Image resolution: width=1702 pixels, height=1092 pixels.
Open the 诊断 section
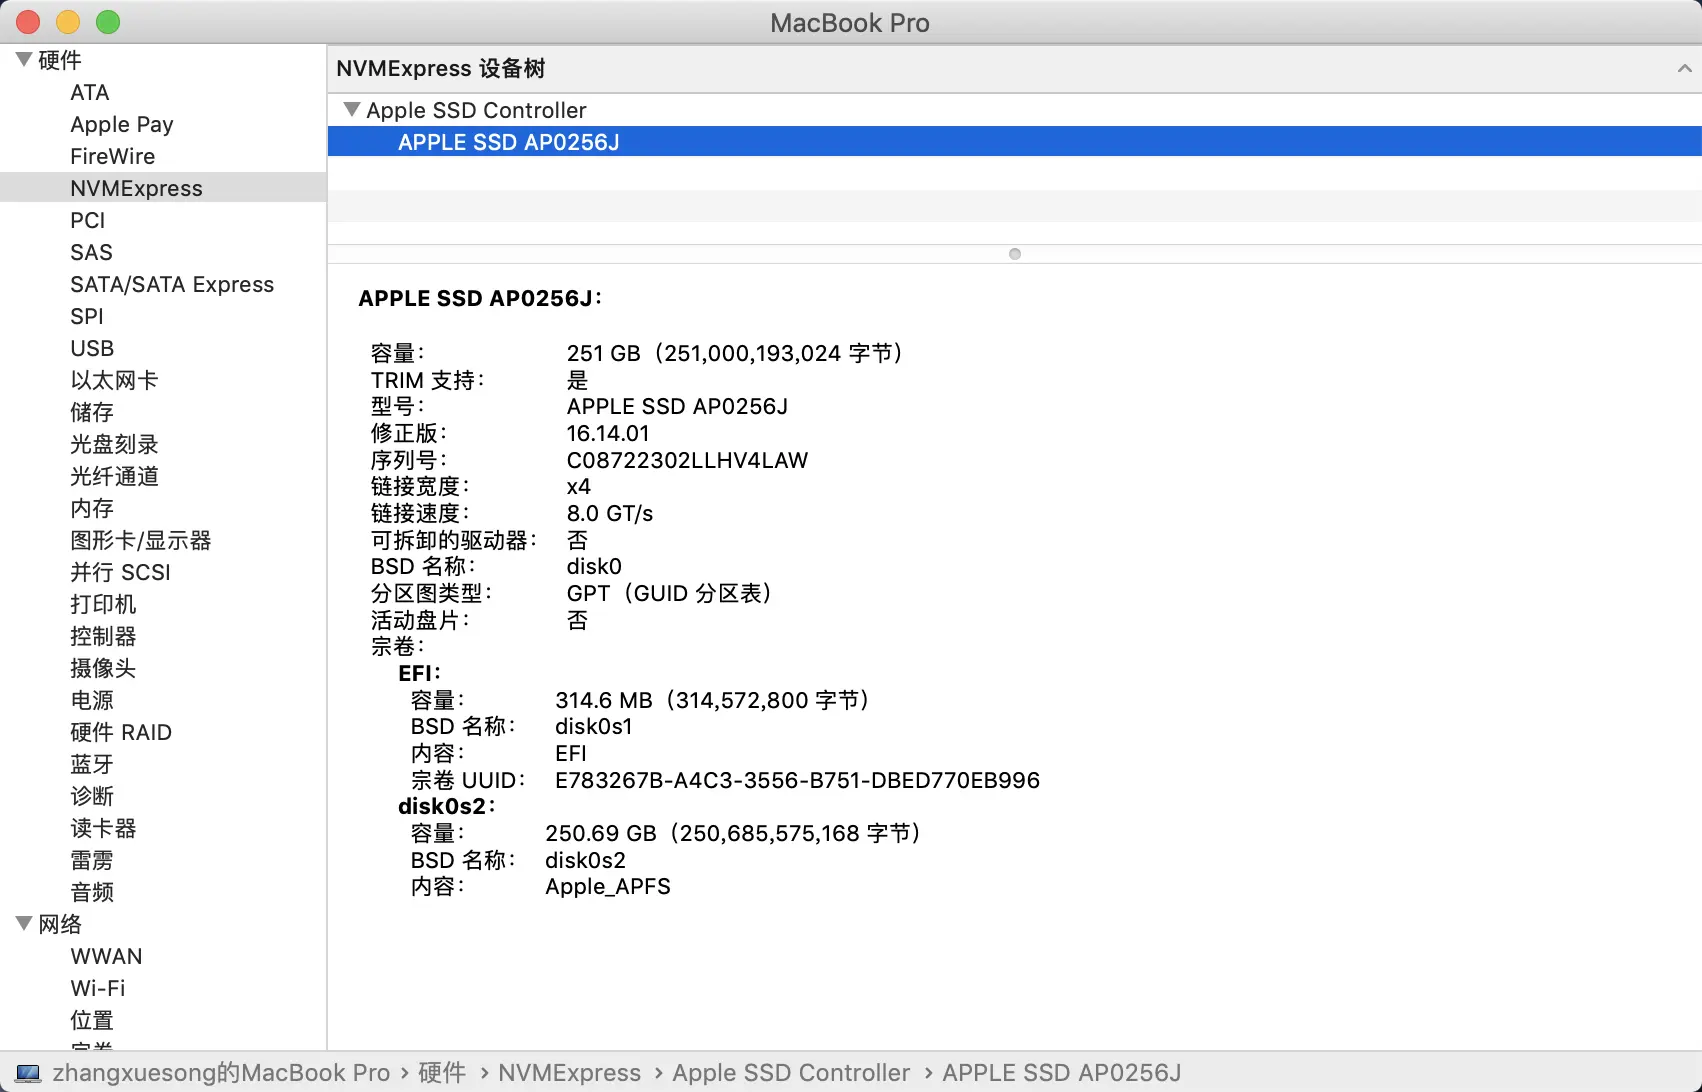(x=92, y=796)
